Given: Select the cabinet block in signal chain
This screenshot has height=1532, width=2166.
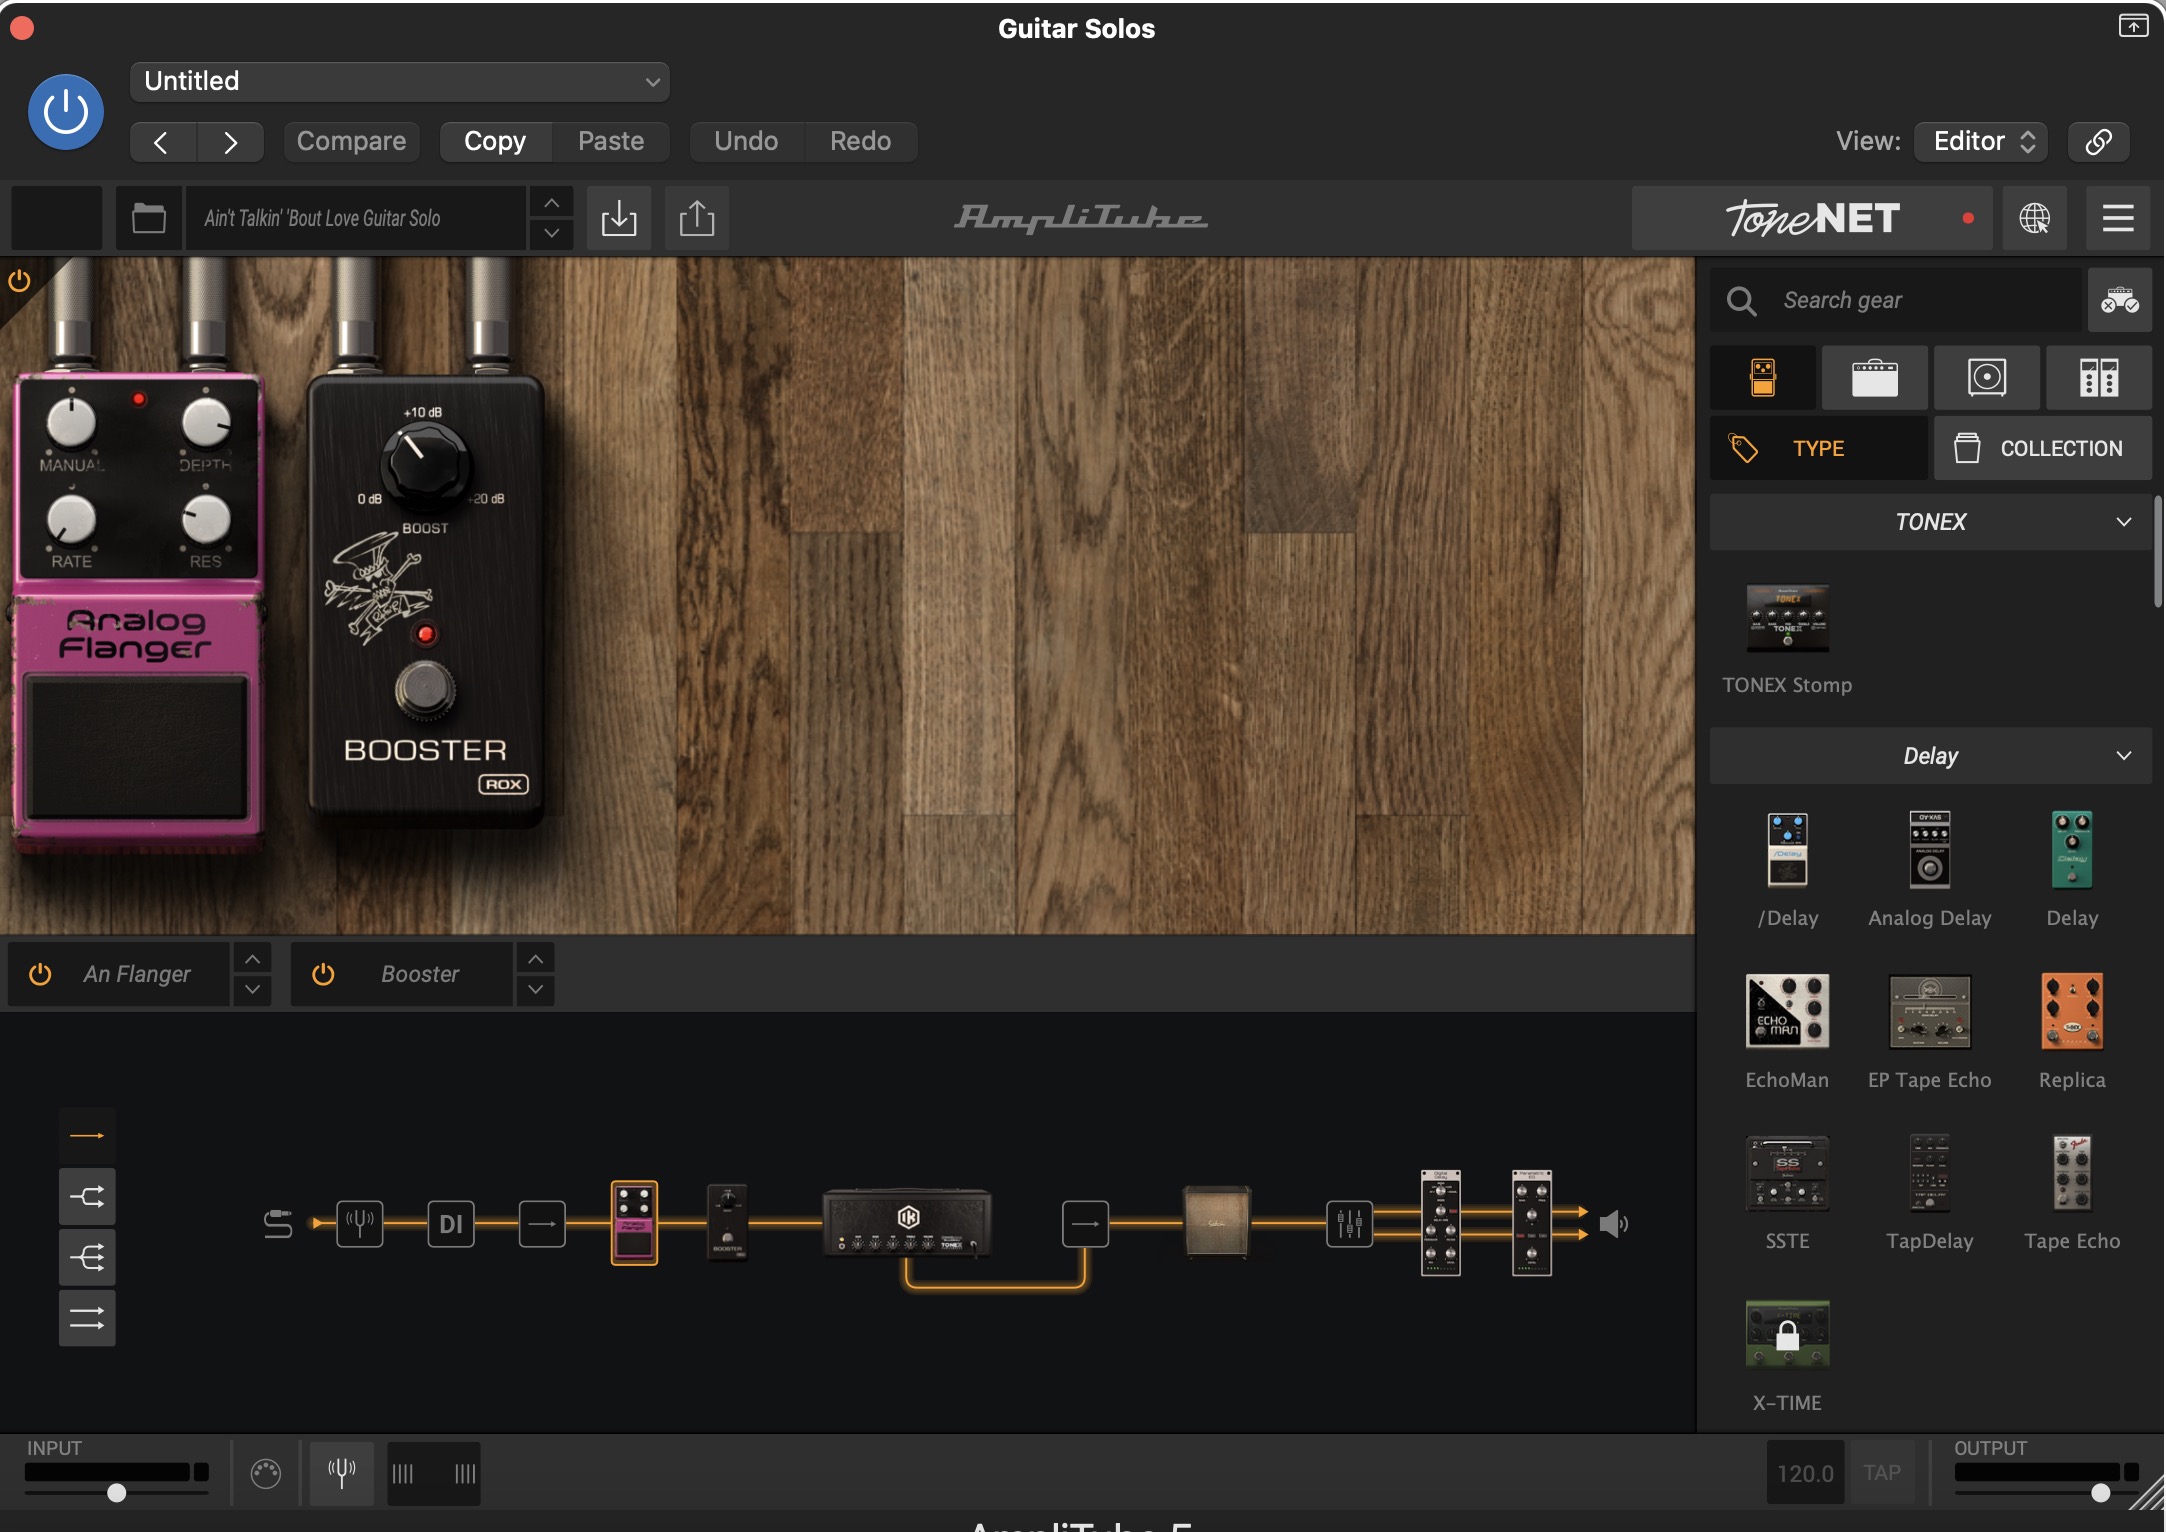Looking at the screenshot, I should tap(1216, 1221).
